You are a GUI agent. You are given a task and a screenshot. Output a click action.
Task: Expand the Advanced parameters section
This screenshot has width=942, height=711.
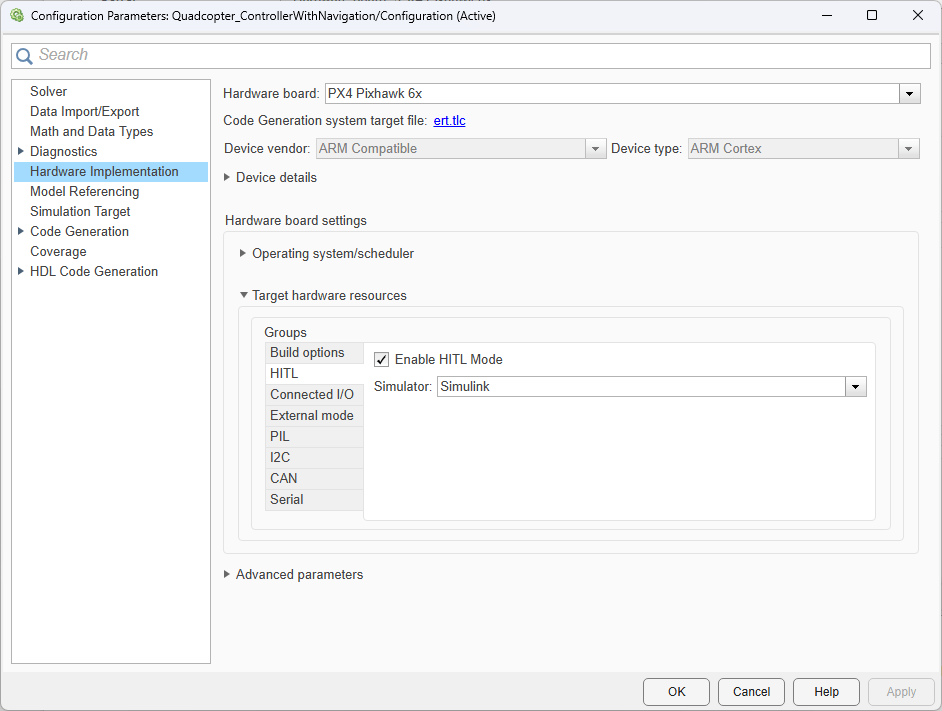(x=227, y=574)
